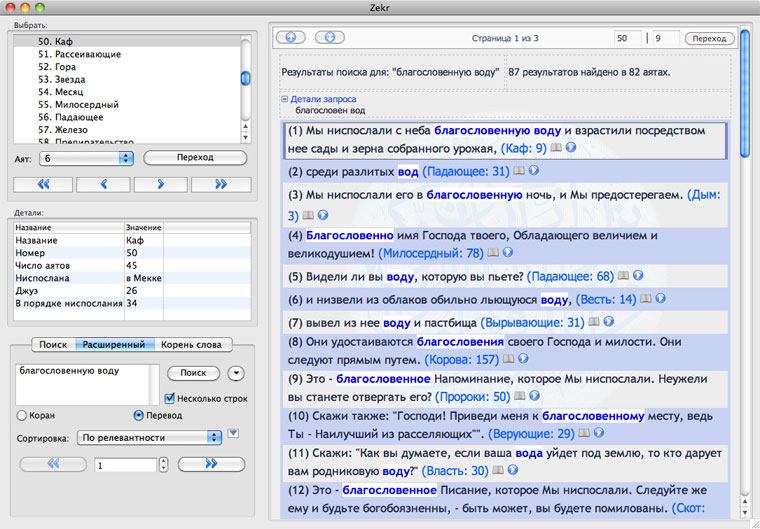This screenshot has width=760, height=529.
Task: Play audio icon next to (Верующие: 29)
Action: (x=599, y=433)
